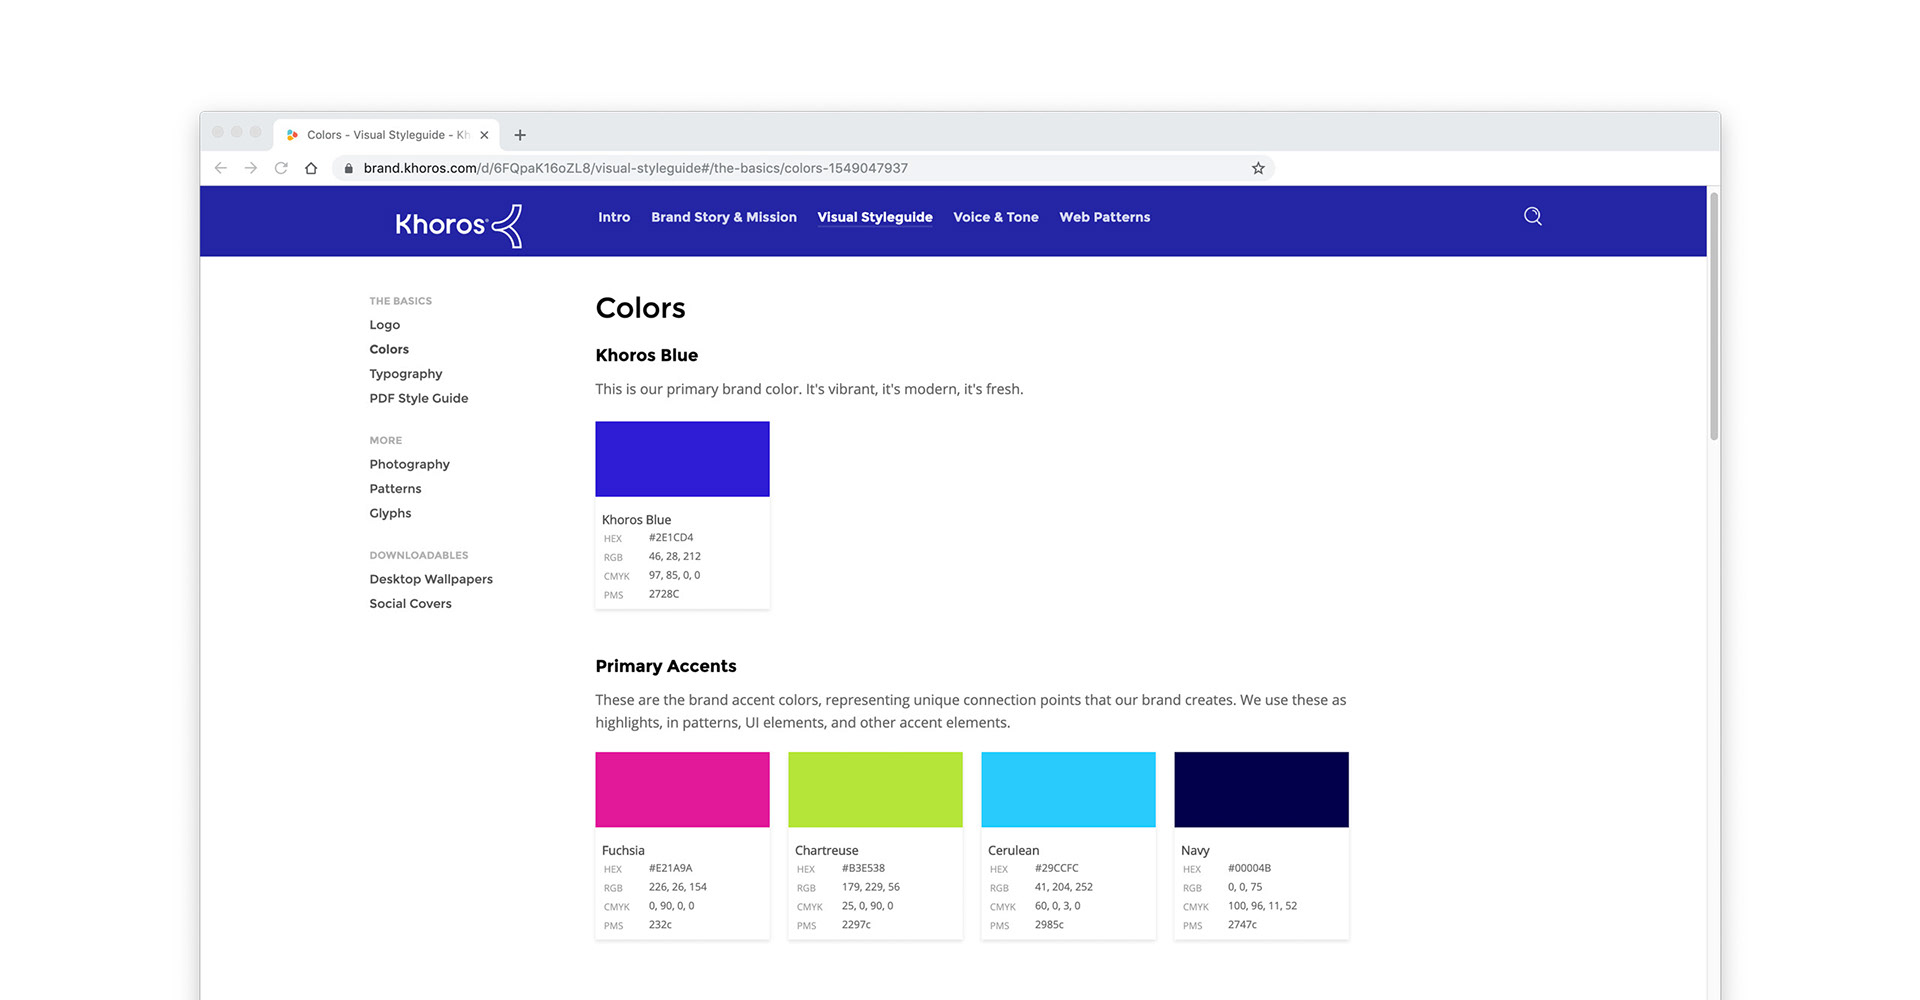Click the Navy color swatch

click(1261, 790)
